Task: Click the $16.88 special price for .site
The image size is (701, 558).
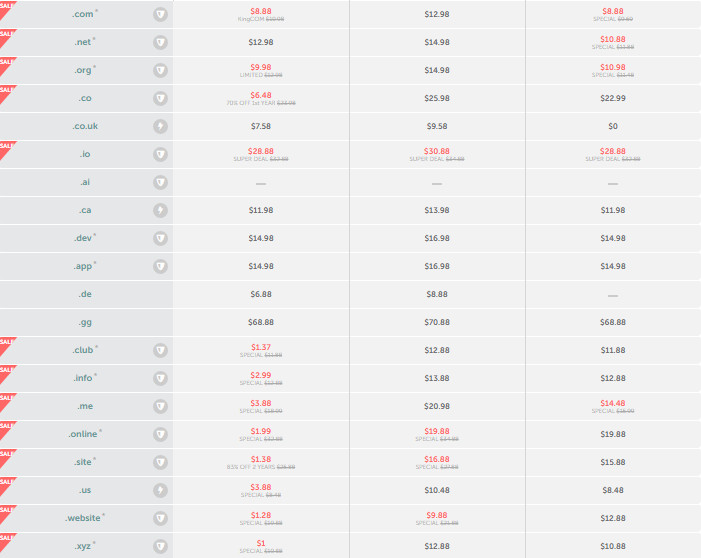Action: 437,459
